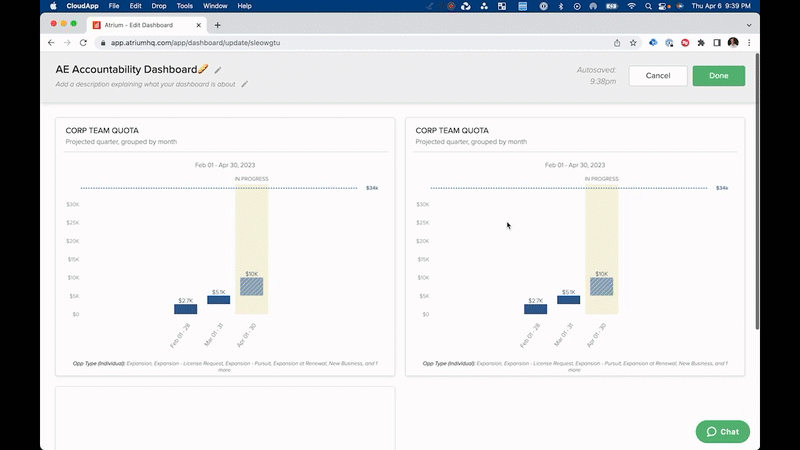
Task: Click the Autosaved 9:38pm status text
Action: click(x=596, y=76)
